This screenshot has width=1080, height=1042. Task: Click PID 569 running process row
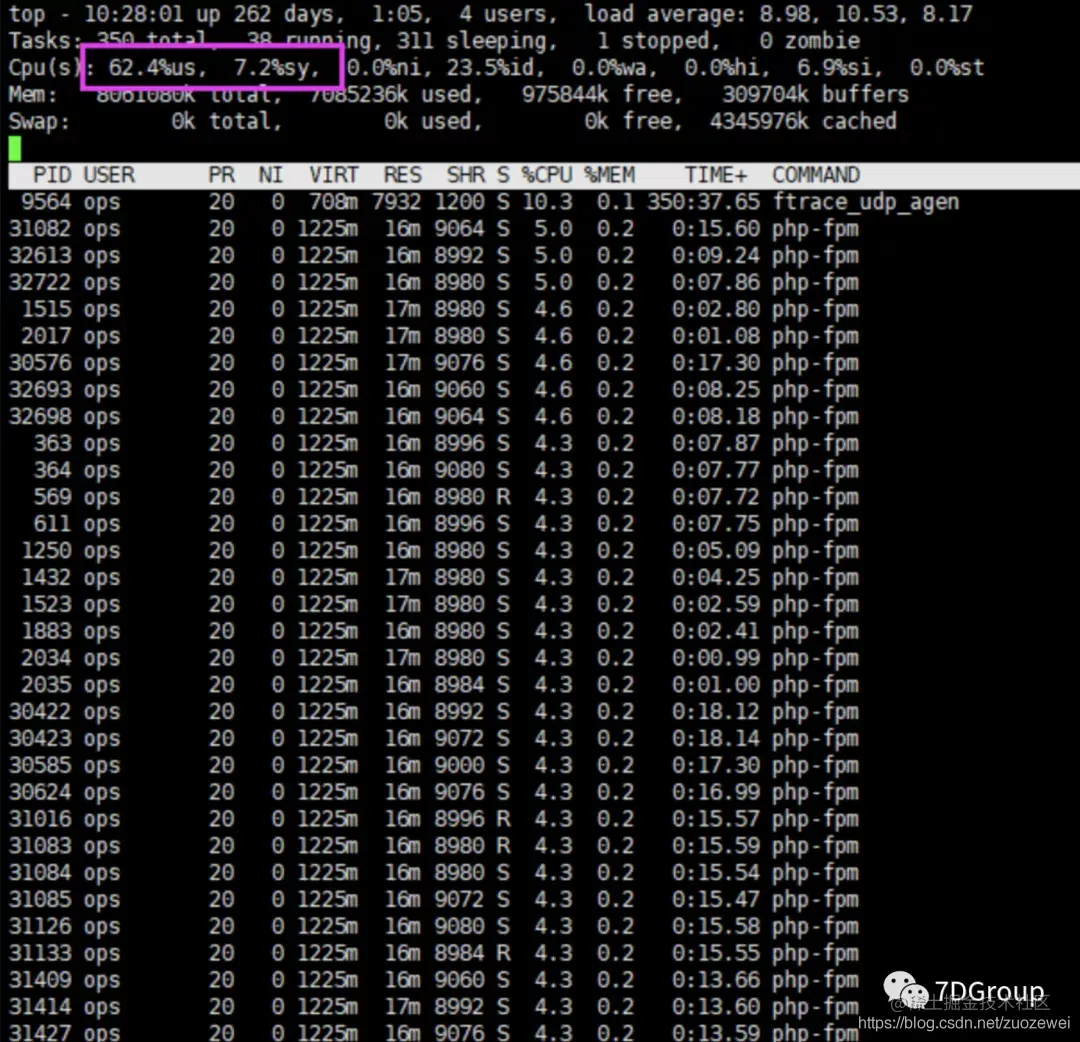coord(434,497)
